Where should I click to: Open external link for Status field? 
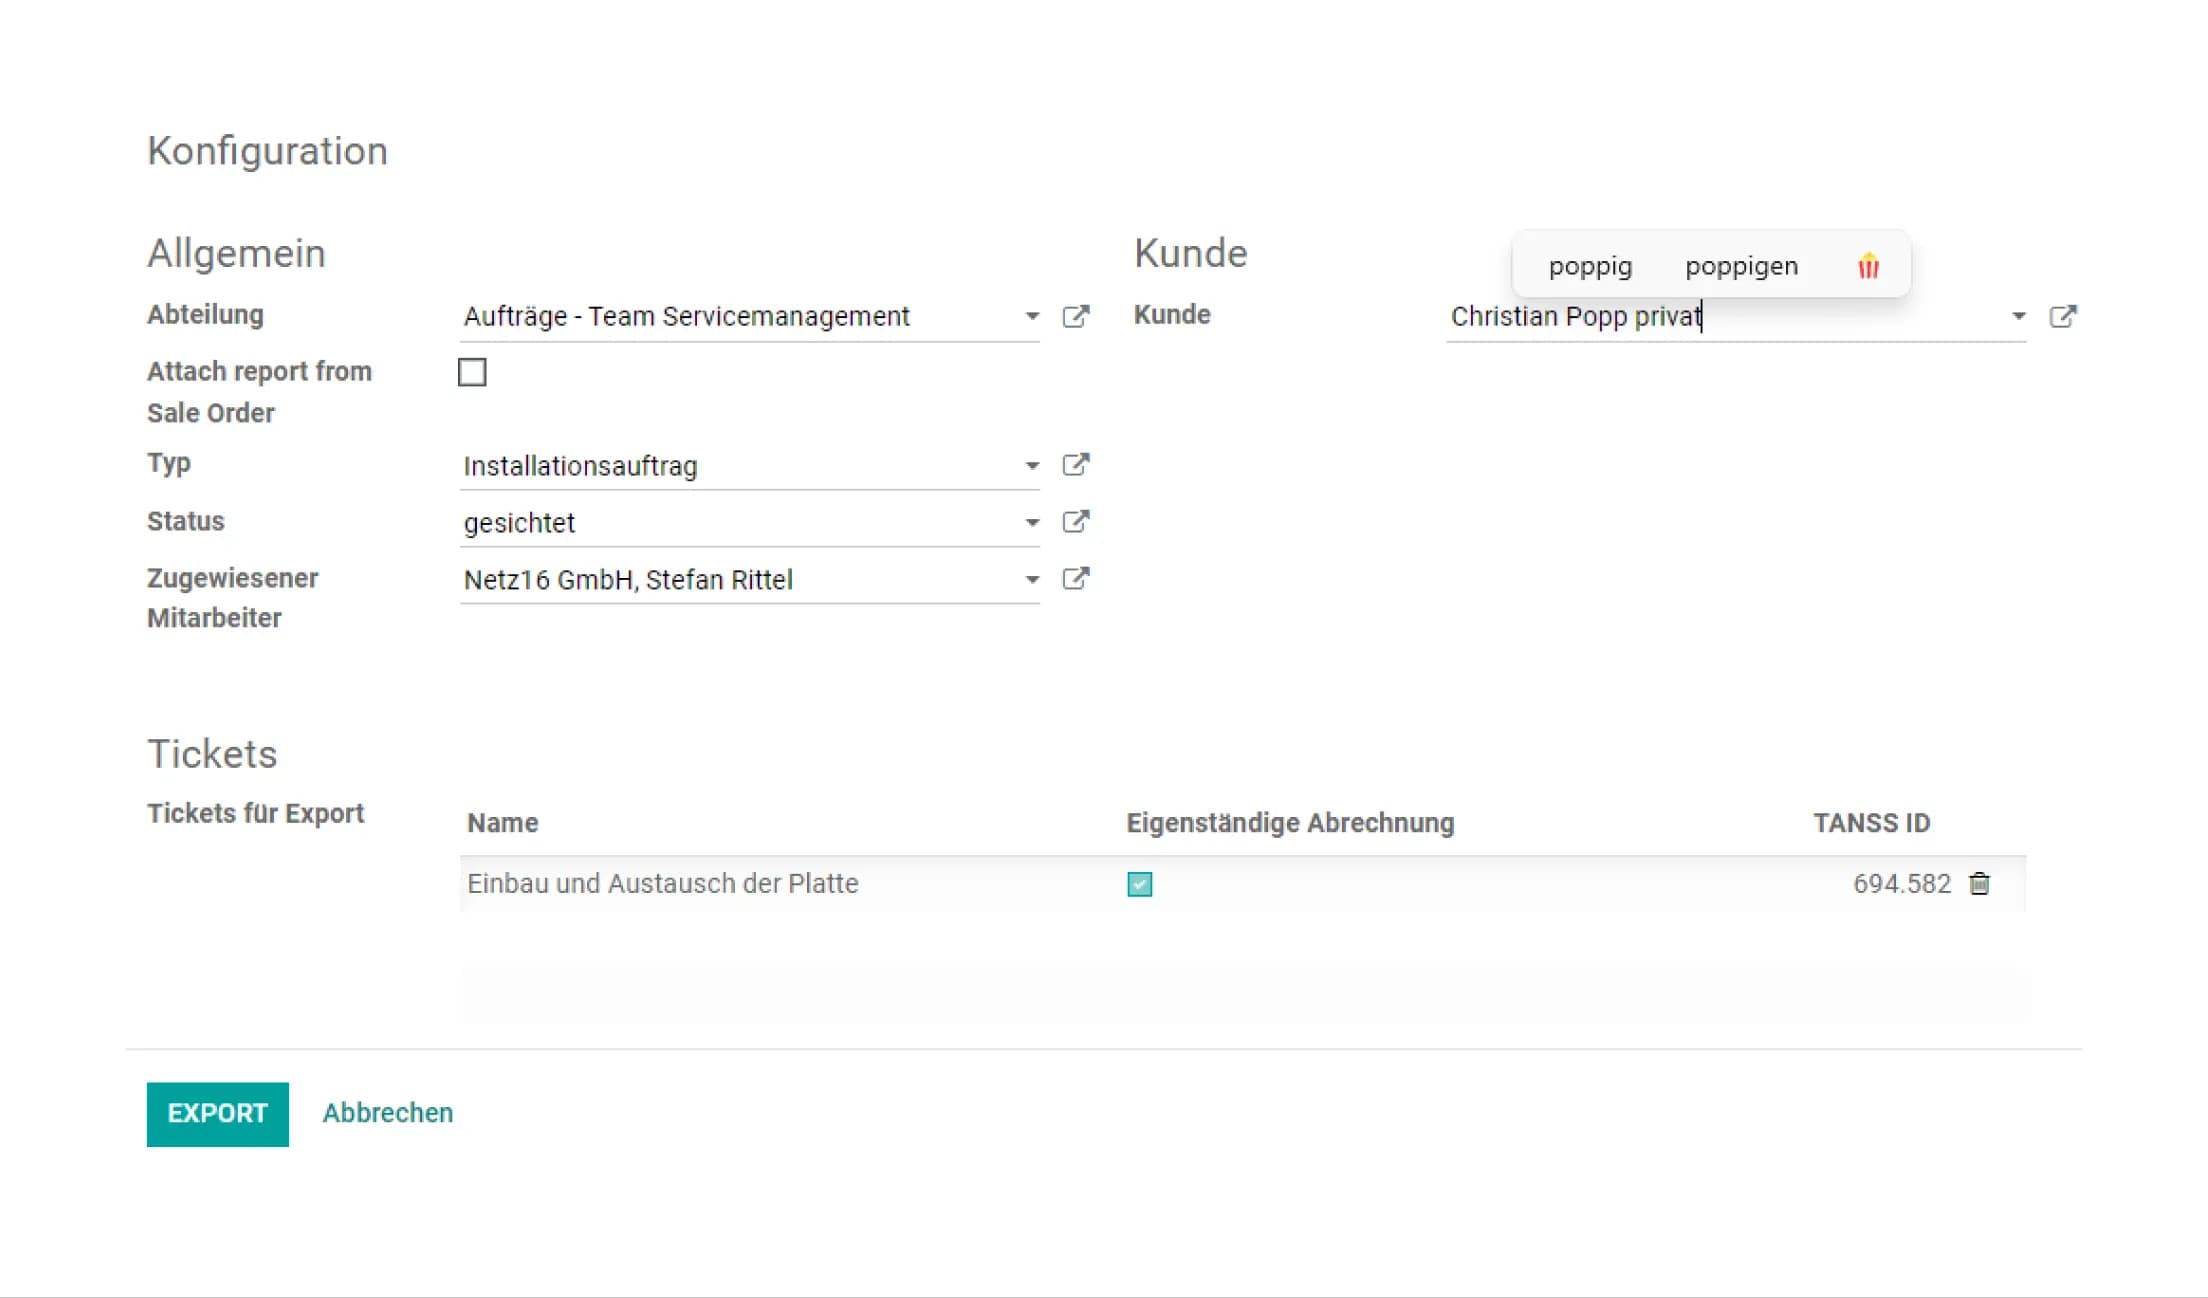(1075, 522)
